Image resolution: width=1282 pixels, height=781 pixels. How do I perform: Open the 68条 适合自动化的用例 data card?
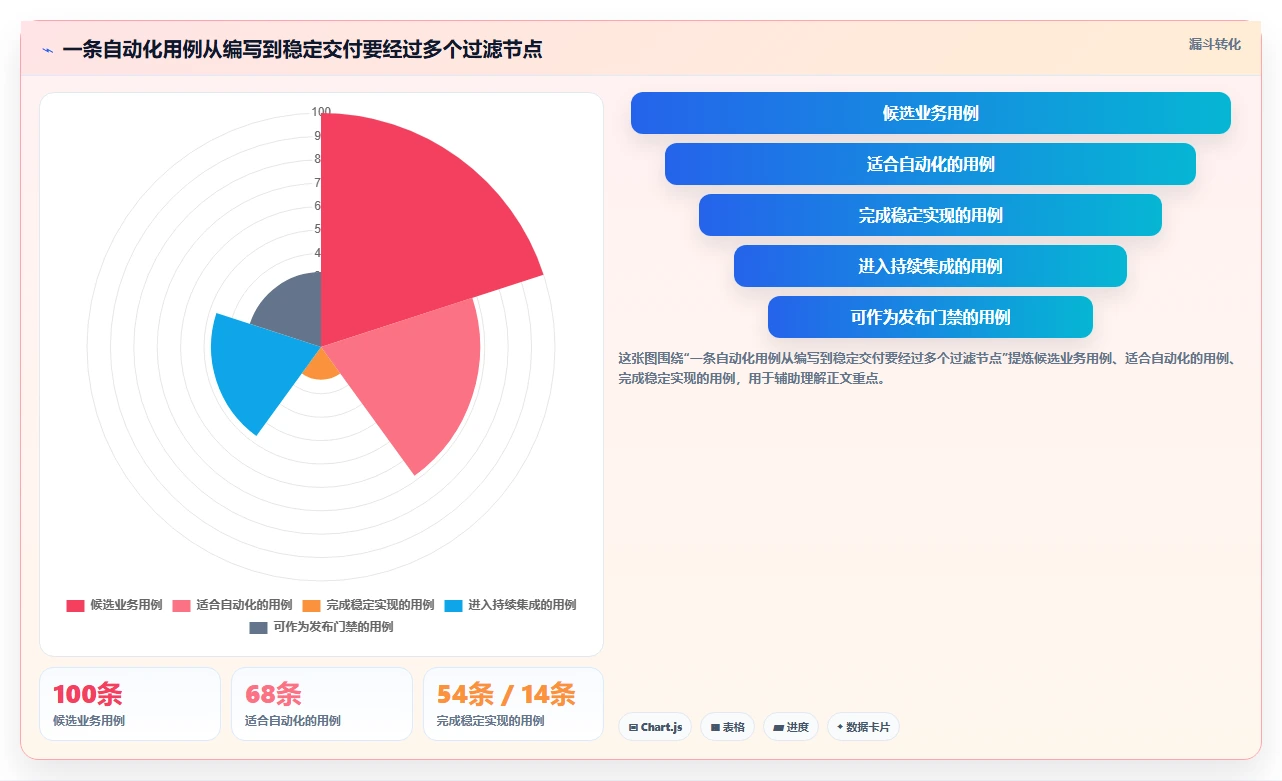(322, 704)
